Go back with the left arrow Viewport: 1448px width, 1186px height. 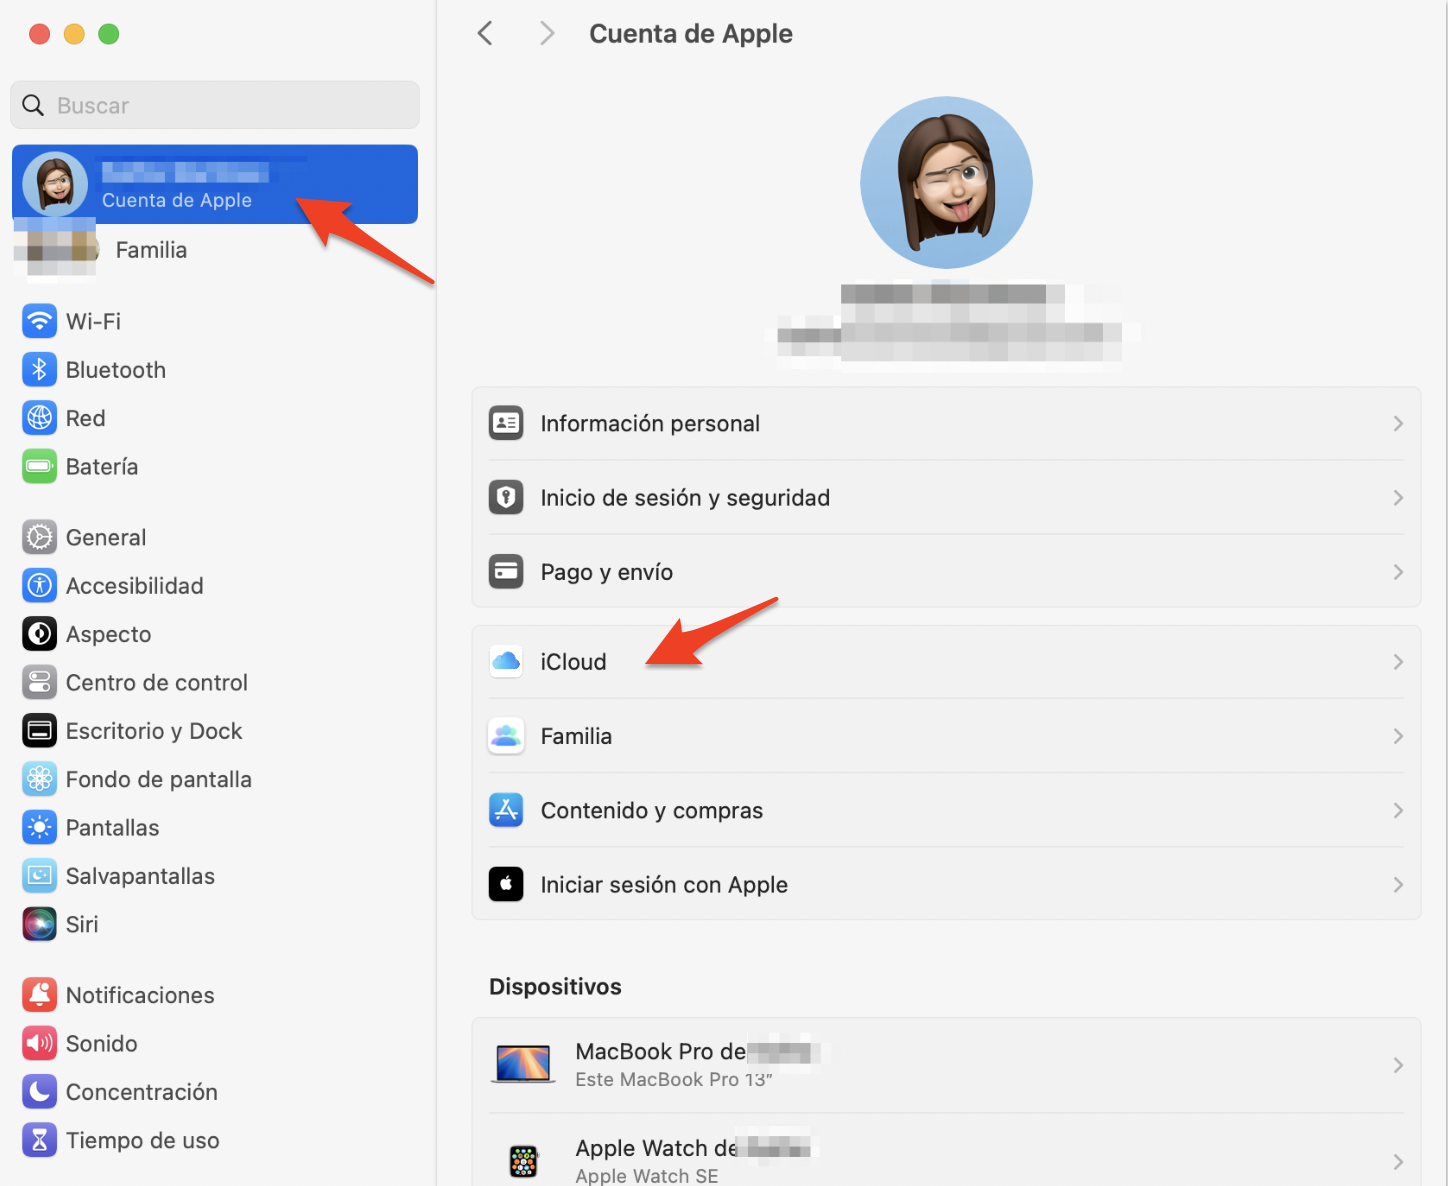point(485,34)
